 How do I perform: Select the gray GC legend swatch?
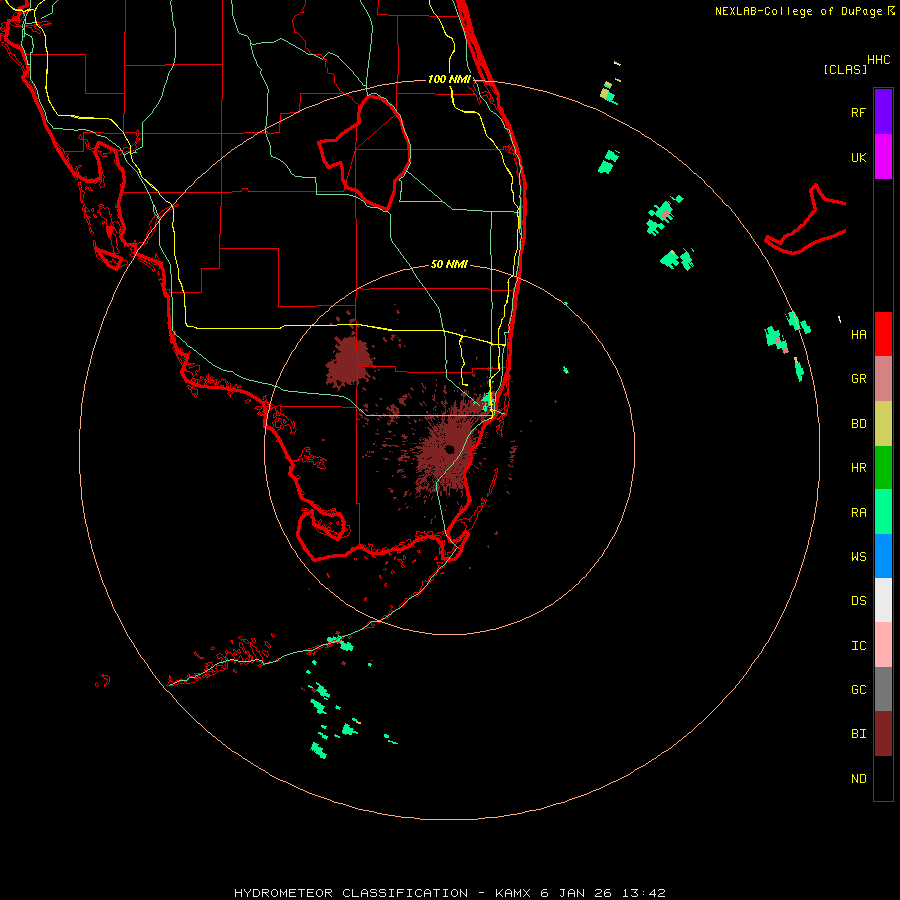tap(883, 689)
